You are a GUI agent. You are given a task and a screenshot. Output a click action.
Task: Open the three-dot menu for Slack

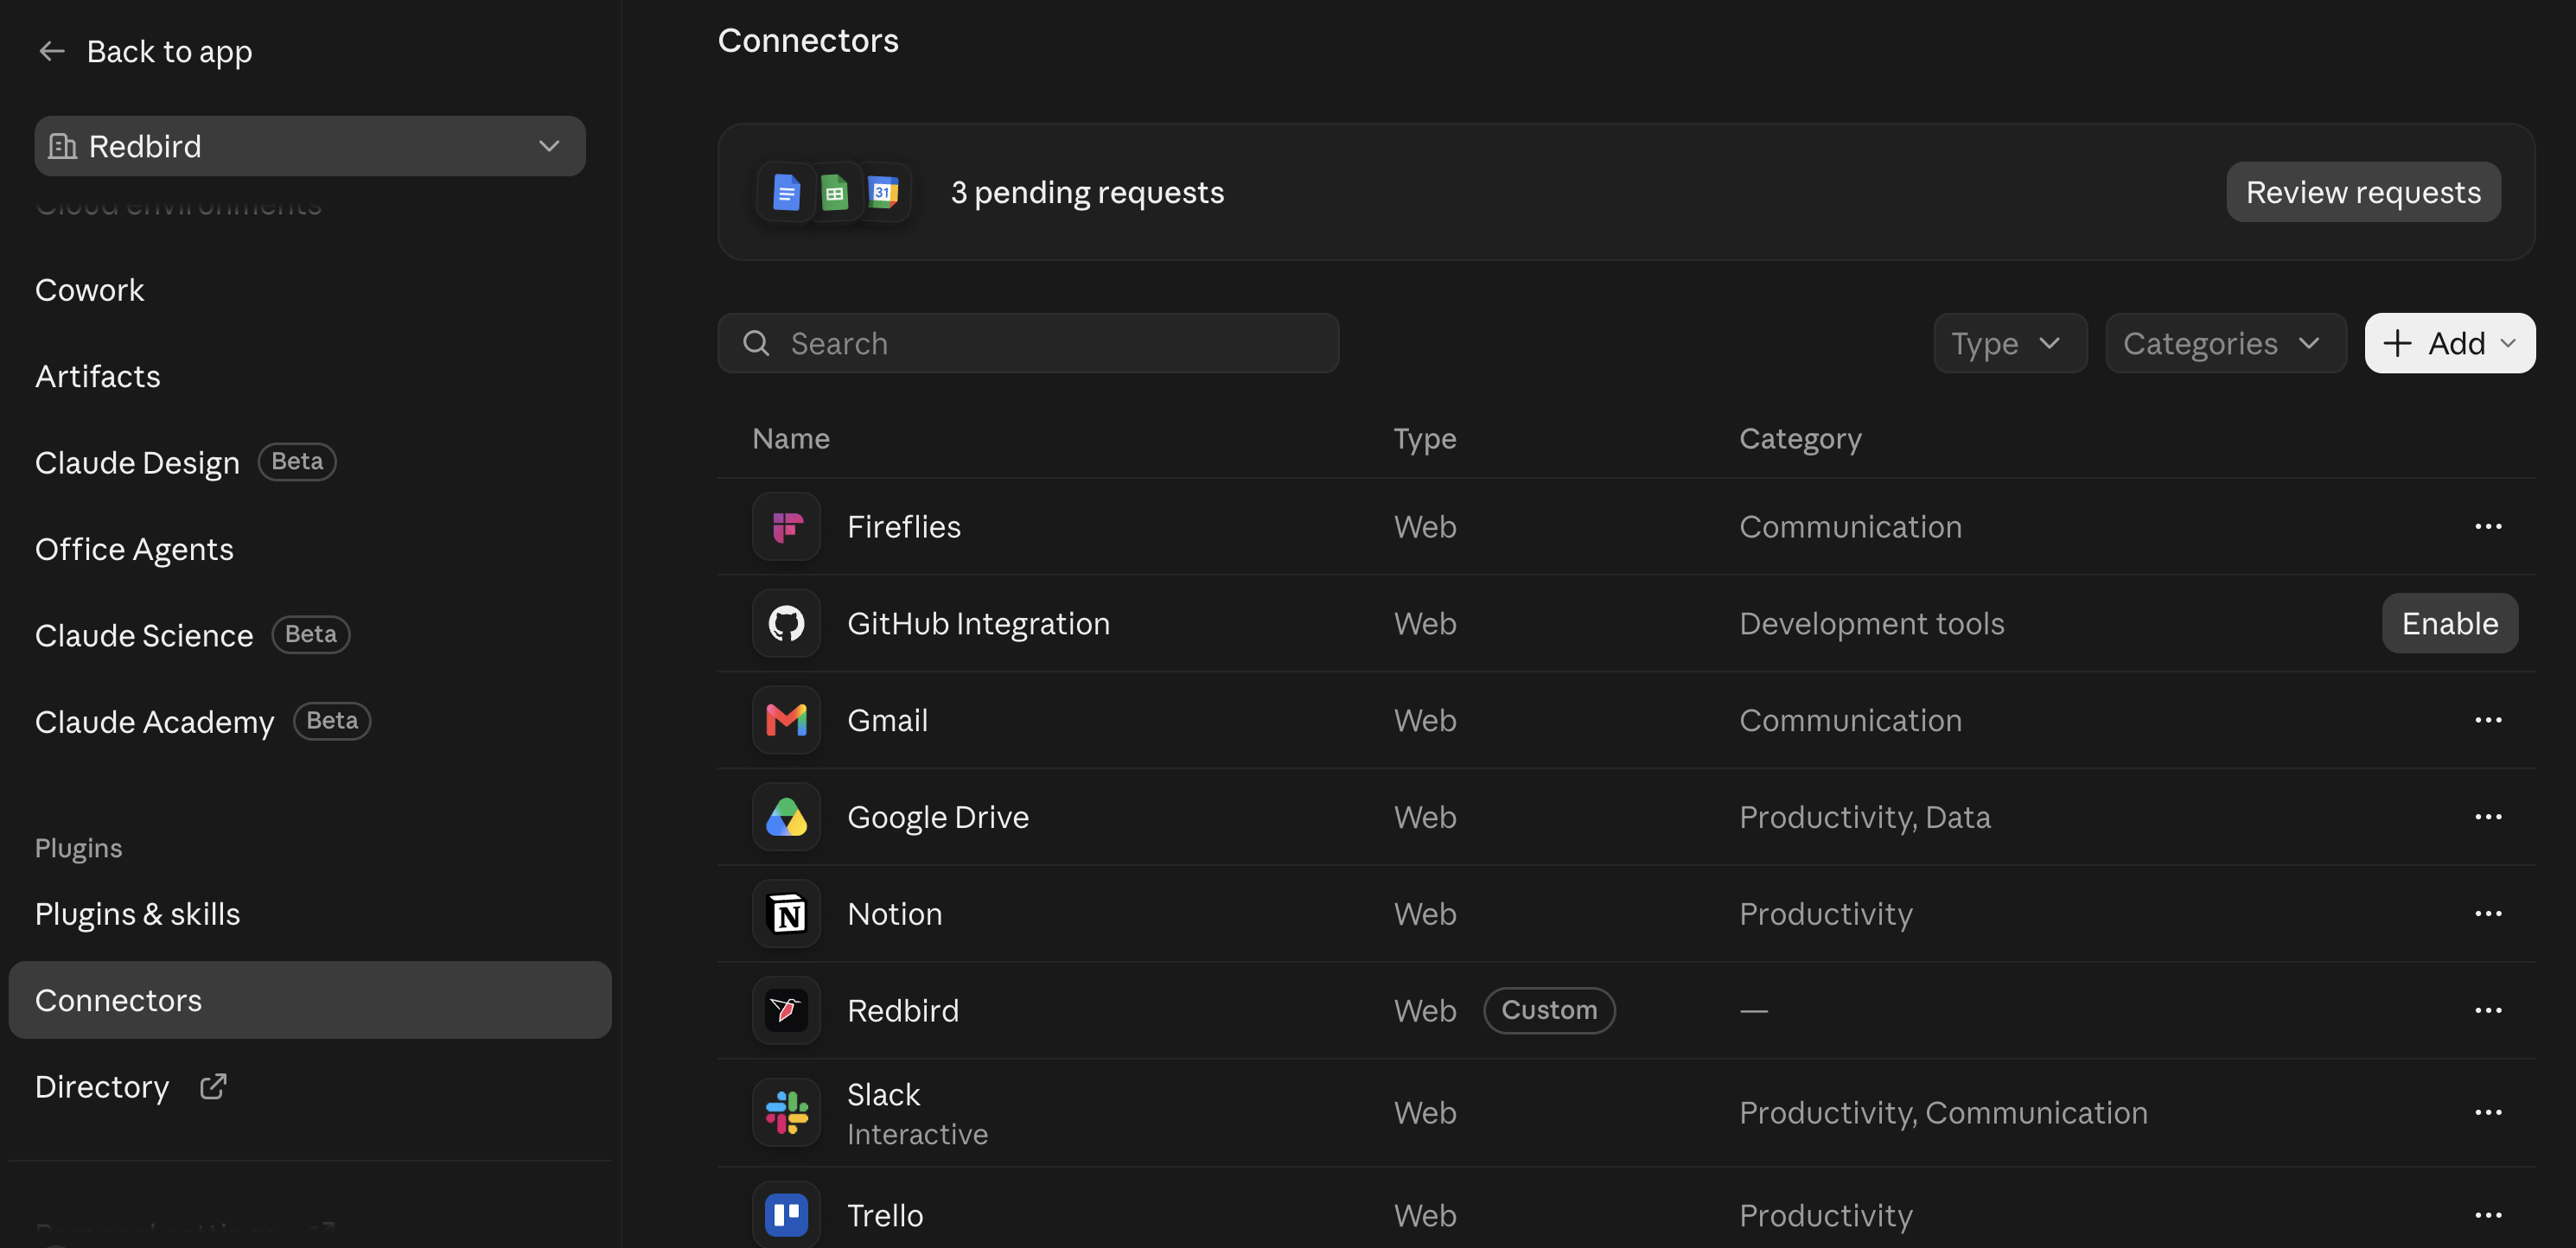click(x=2488, y=1113)
